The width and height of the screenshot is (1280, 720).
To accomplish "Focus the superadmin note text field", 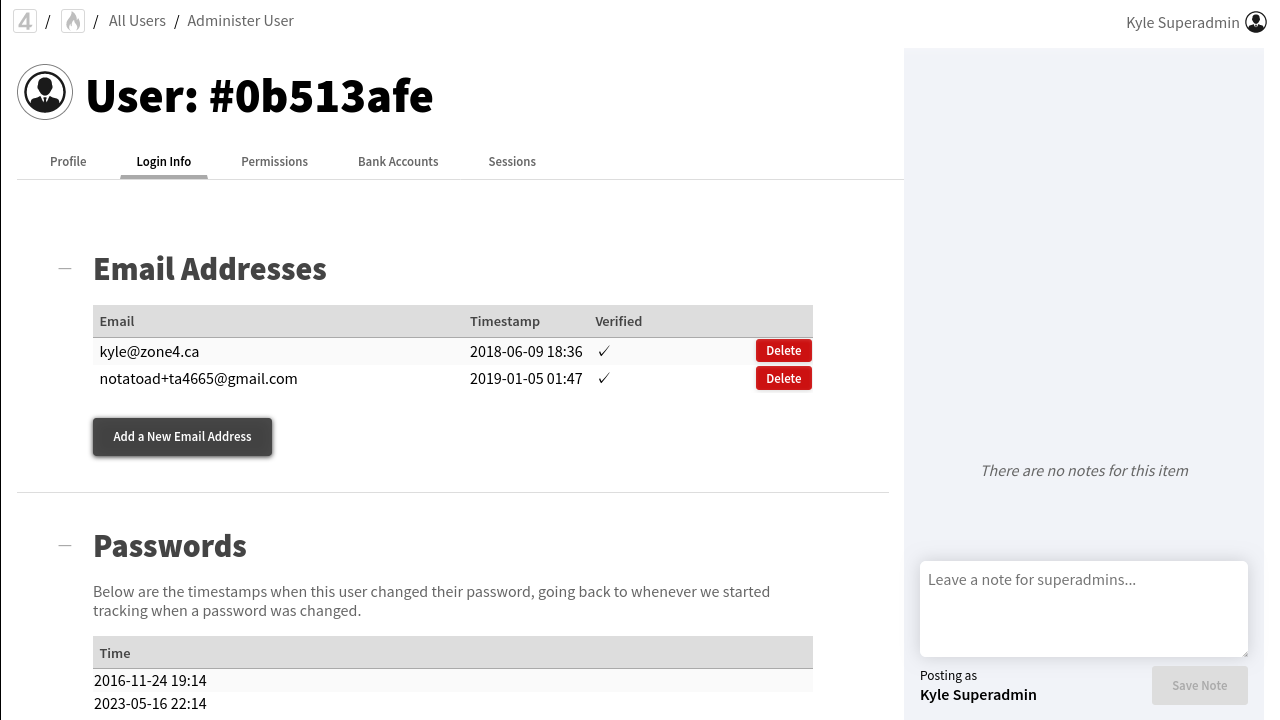I will pyautogui.click(x=1083, y=608).
